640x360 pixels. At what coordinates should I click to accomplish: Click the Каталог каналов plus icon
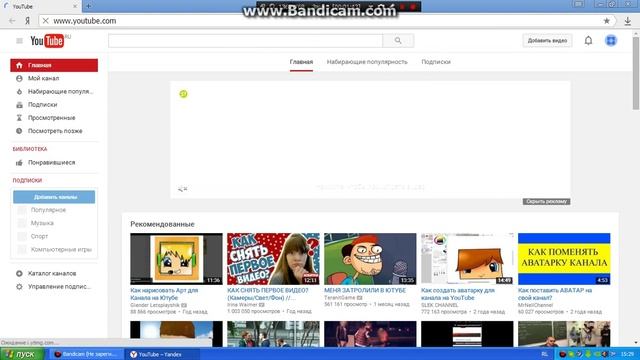[x=19, y=273]
